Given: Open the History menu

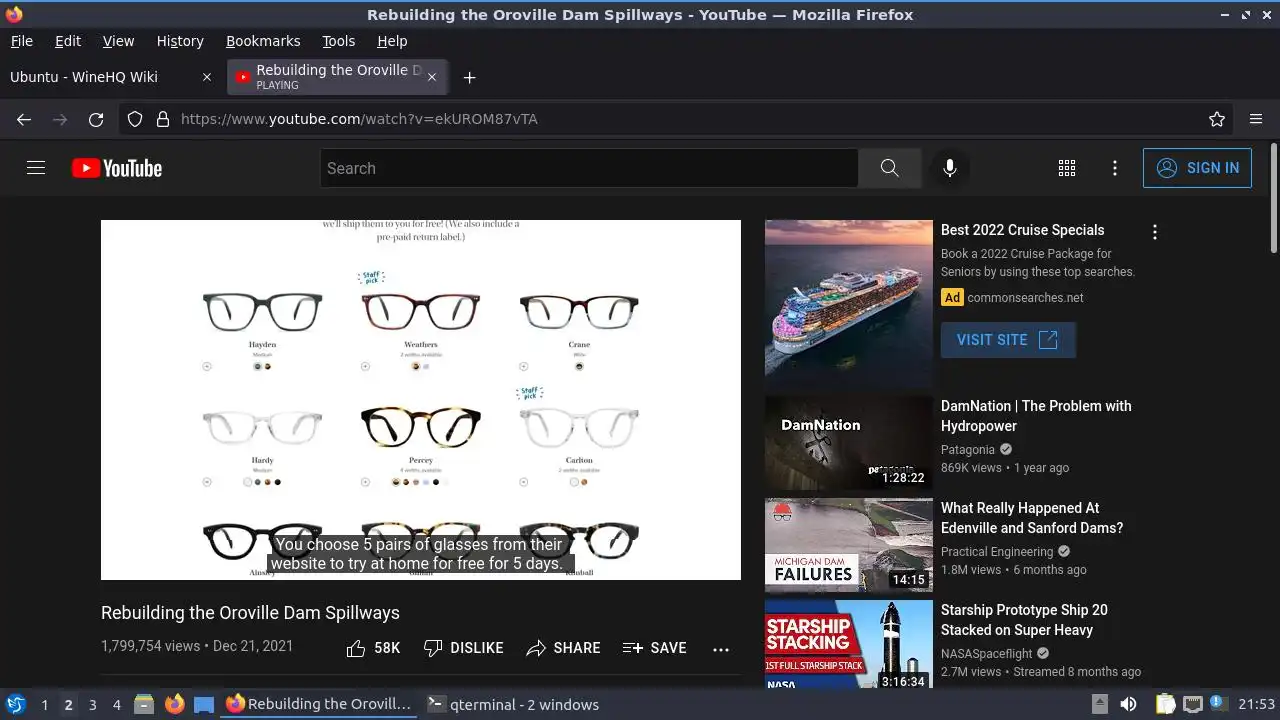Looking at the screenshot, I should pos(180,41).
